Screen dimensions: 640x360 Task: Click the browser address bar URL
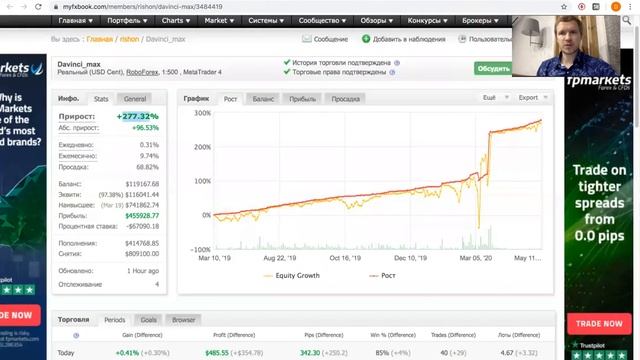142,7
